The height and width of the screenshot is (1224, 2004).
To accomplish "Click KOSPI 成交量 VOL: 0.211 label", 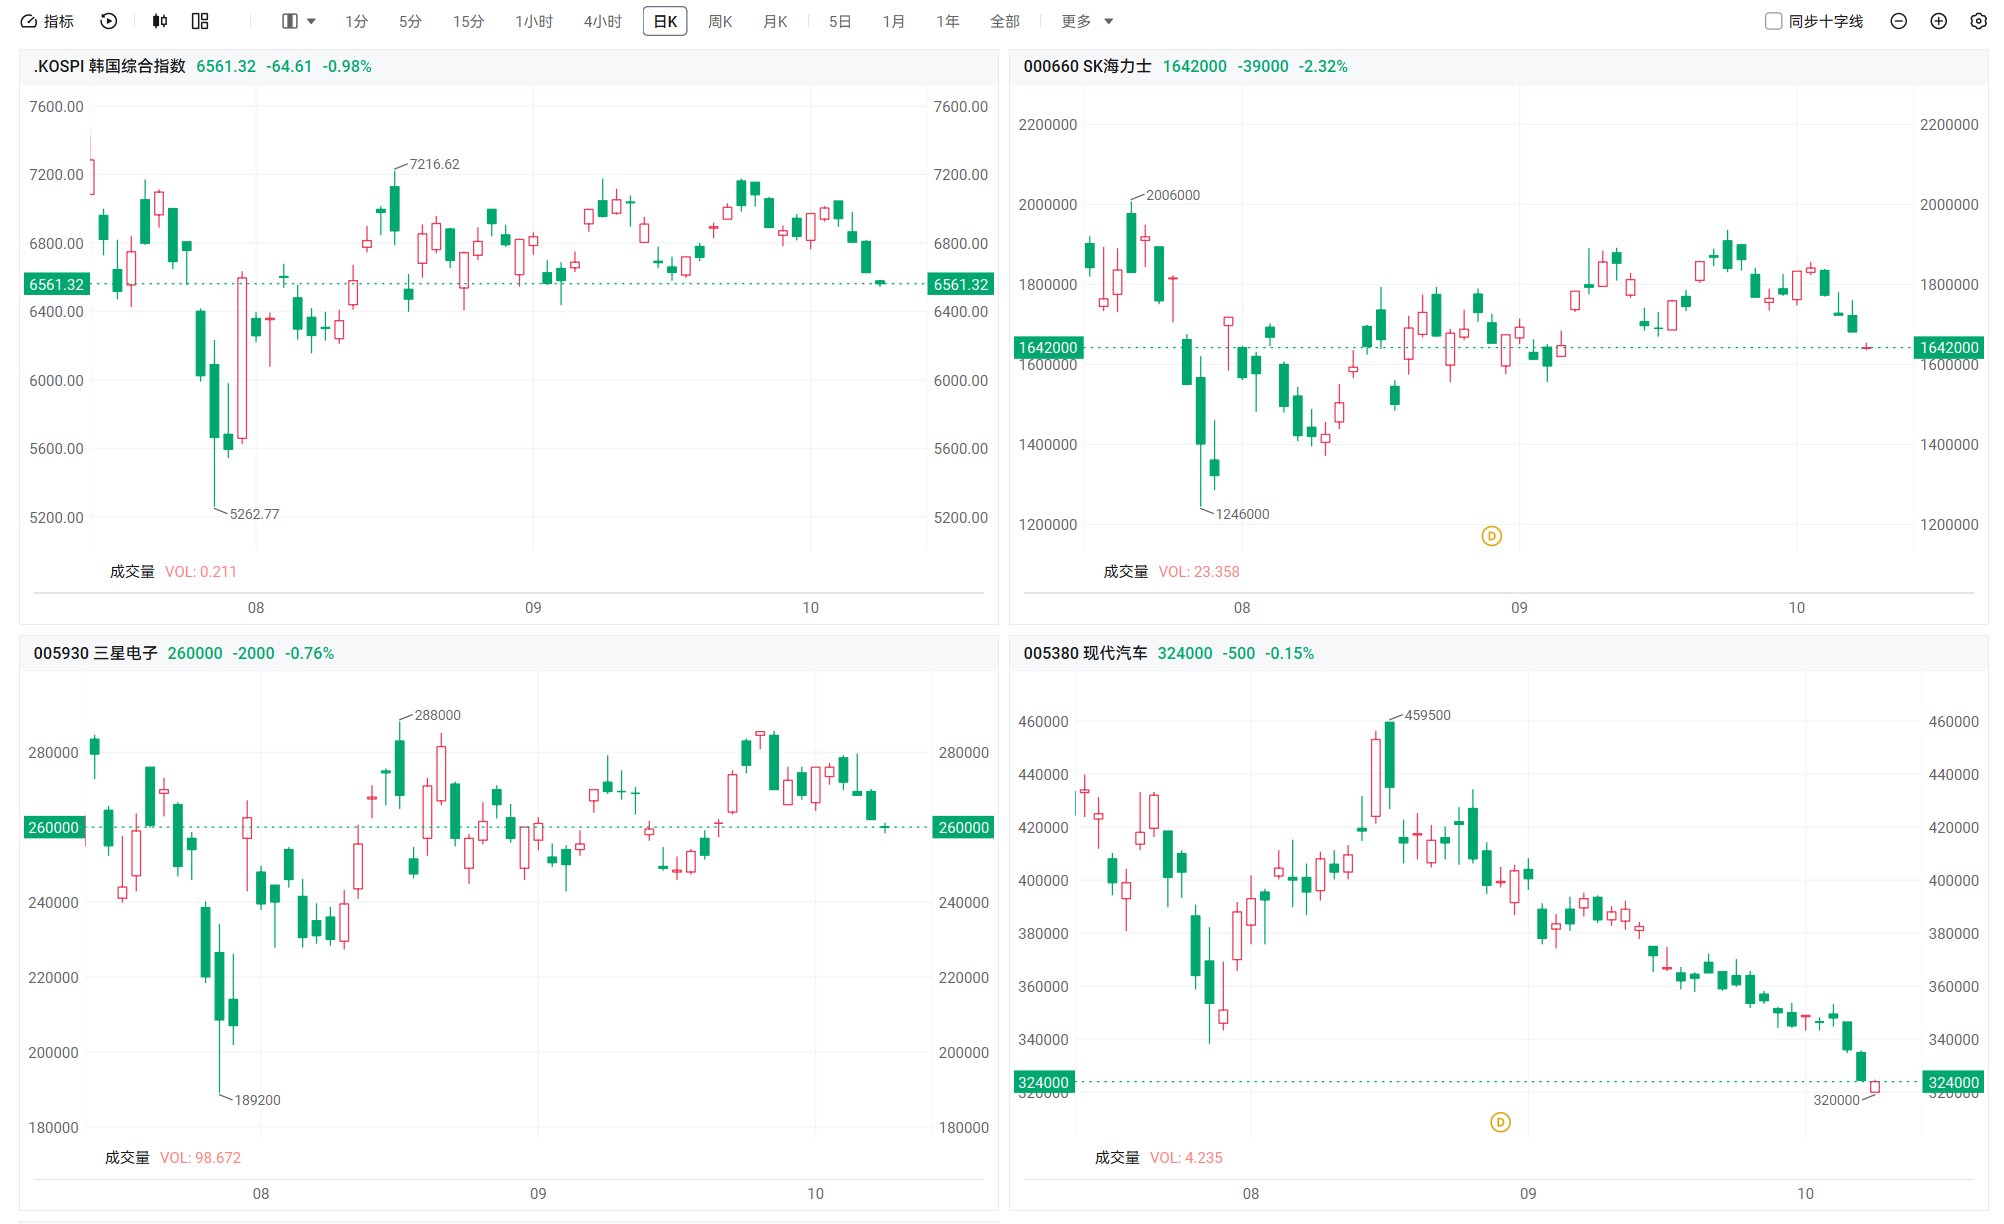I will click(173, 572).
